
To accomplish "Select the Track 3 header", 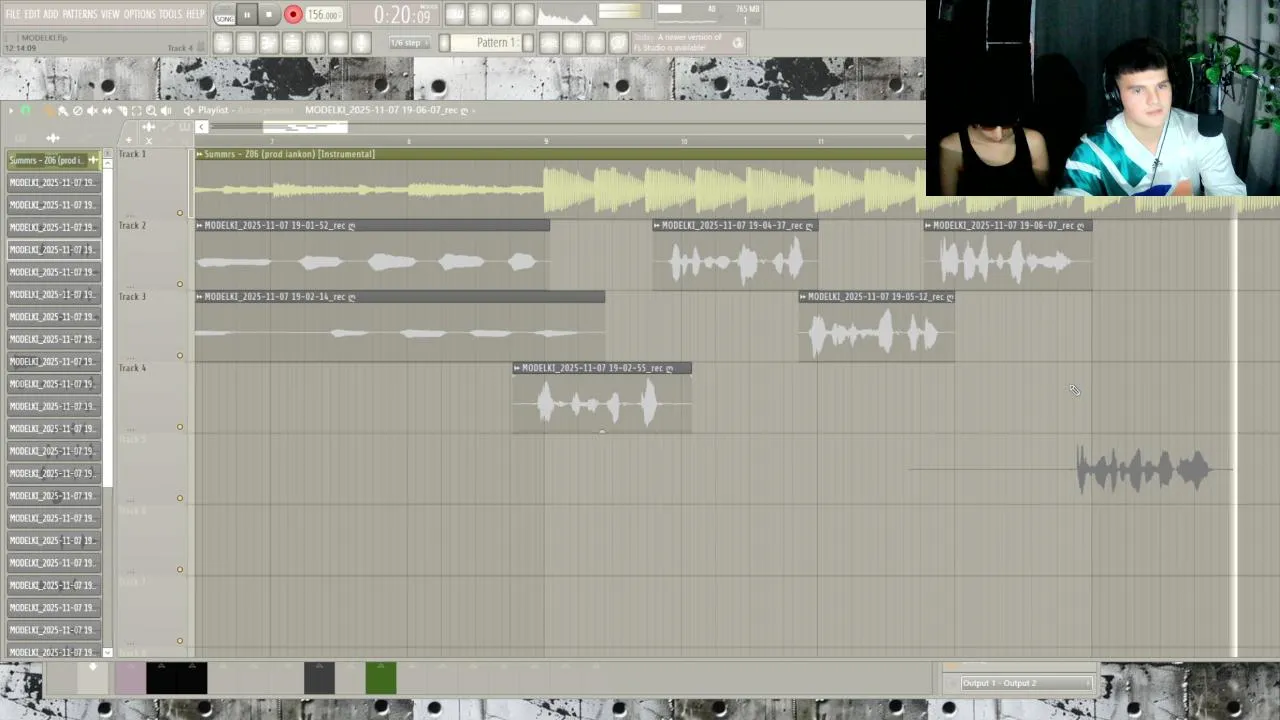I will (151, 326).
